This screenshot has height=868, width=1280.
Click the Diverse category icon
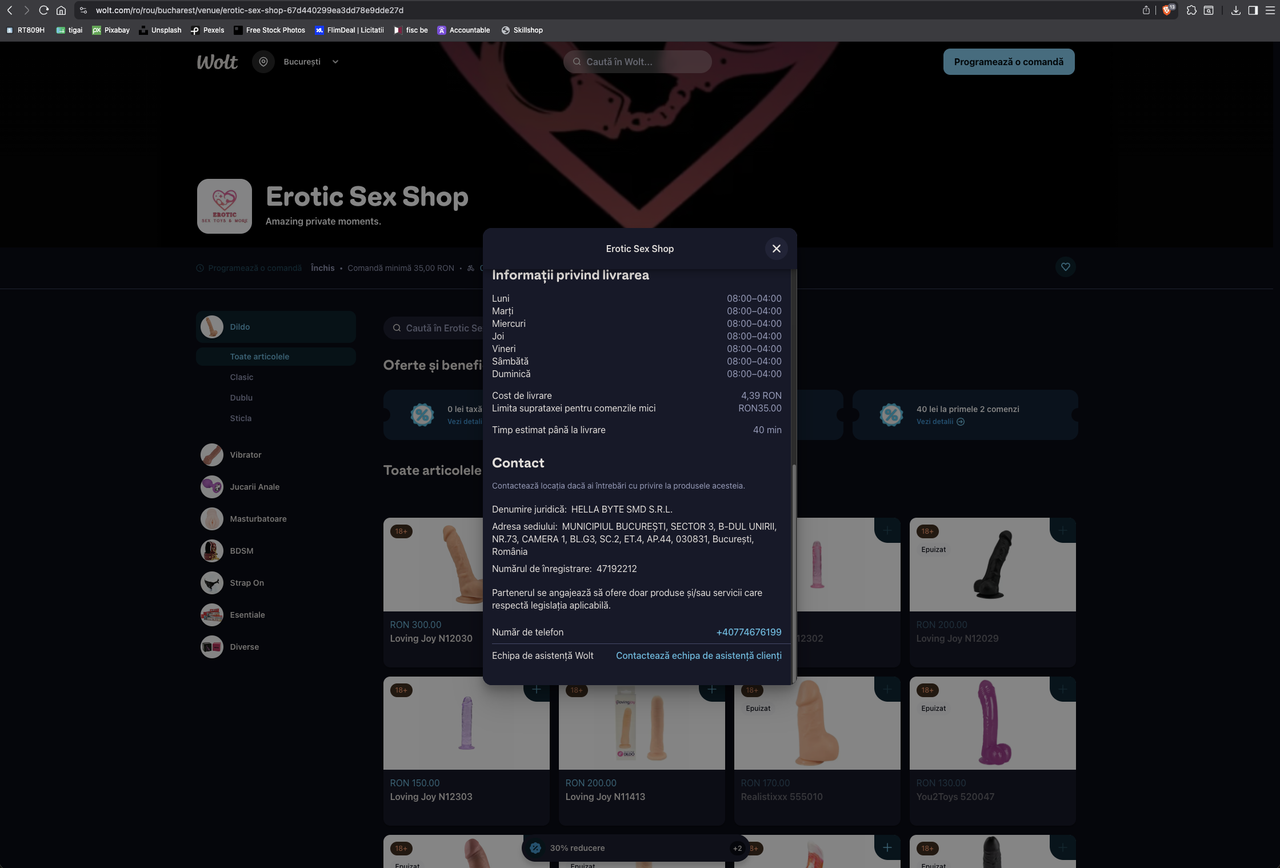[212, 647]
